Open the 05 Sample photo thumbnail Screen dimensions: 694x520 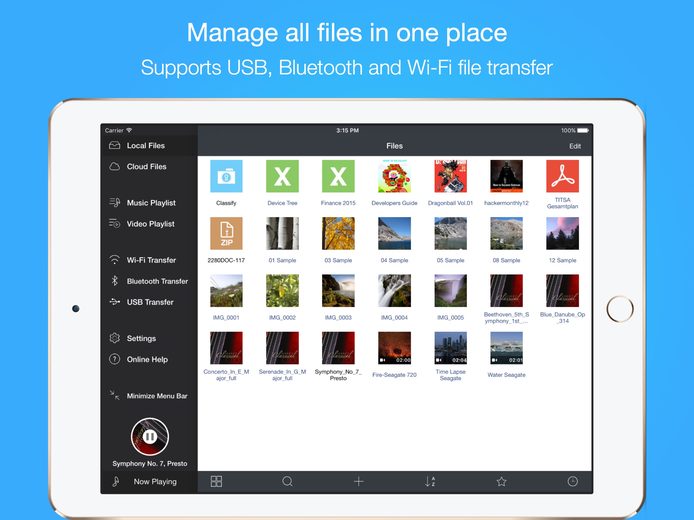451,233
